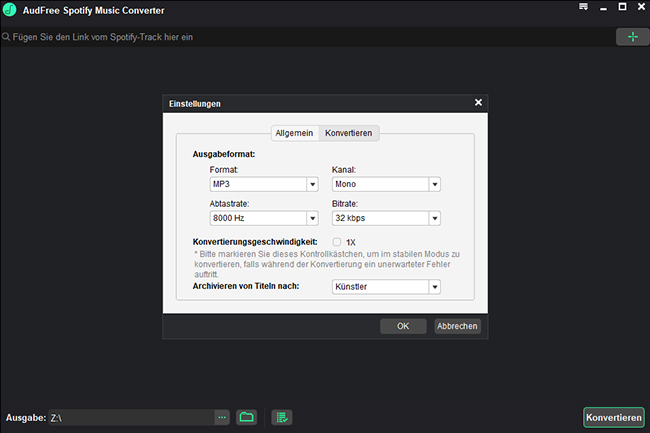
Task: Click the AudFree Spotify Music Converter title
Action: pos(94,10)
